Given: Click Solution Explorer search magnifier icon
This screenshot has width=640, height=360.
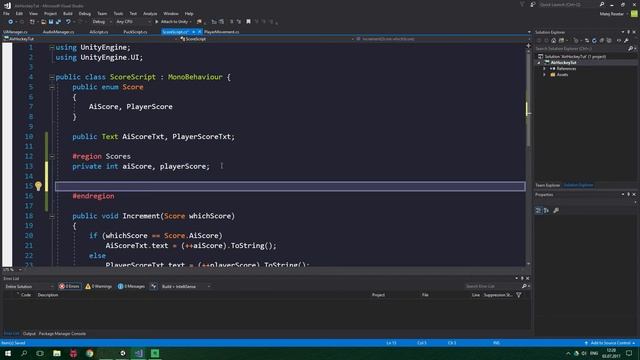Looking at the screenshot, I should pos(631,49).
